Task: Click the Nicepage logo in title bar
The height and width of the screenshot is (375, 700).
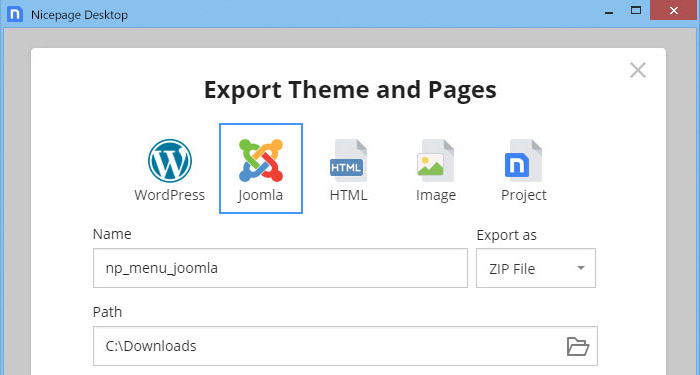Action: click(x=15, y=14)
